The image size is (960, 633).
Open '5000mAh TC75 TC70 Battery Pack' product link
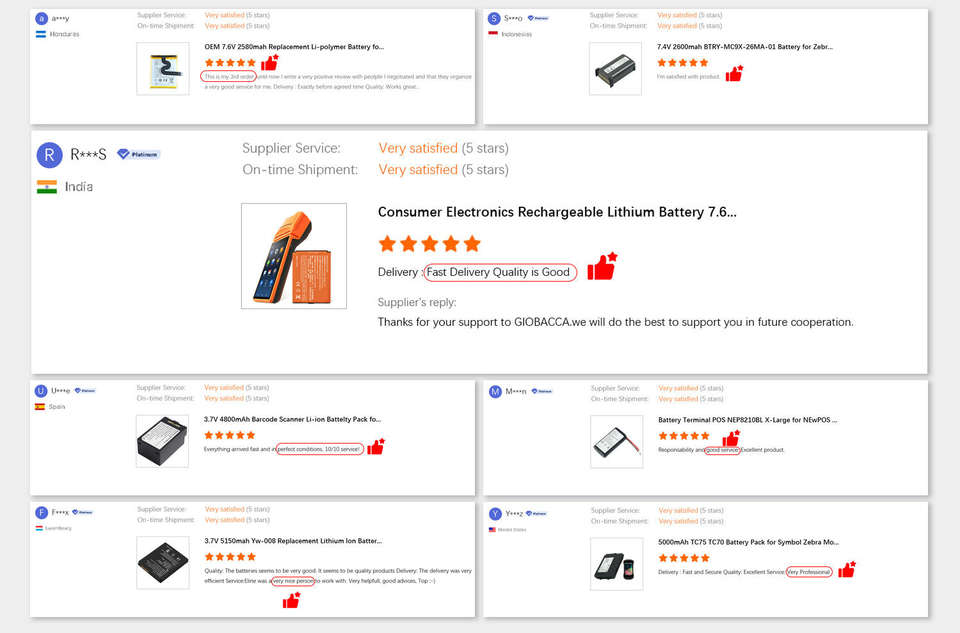(747, 542)
